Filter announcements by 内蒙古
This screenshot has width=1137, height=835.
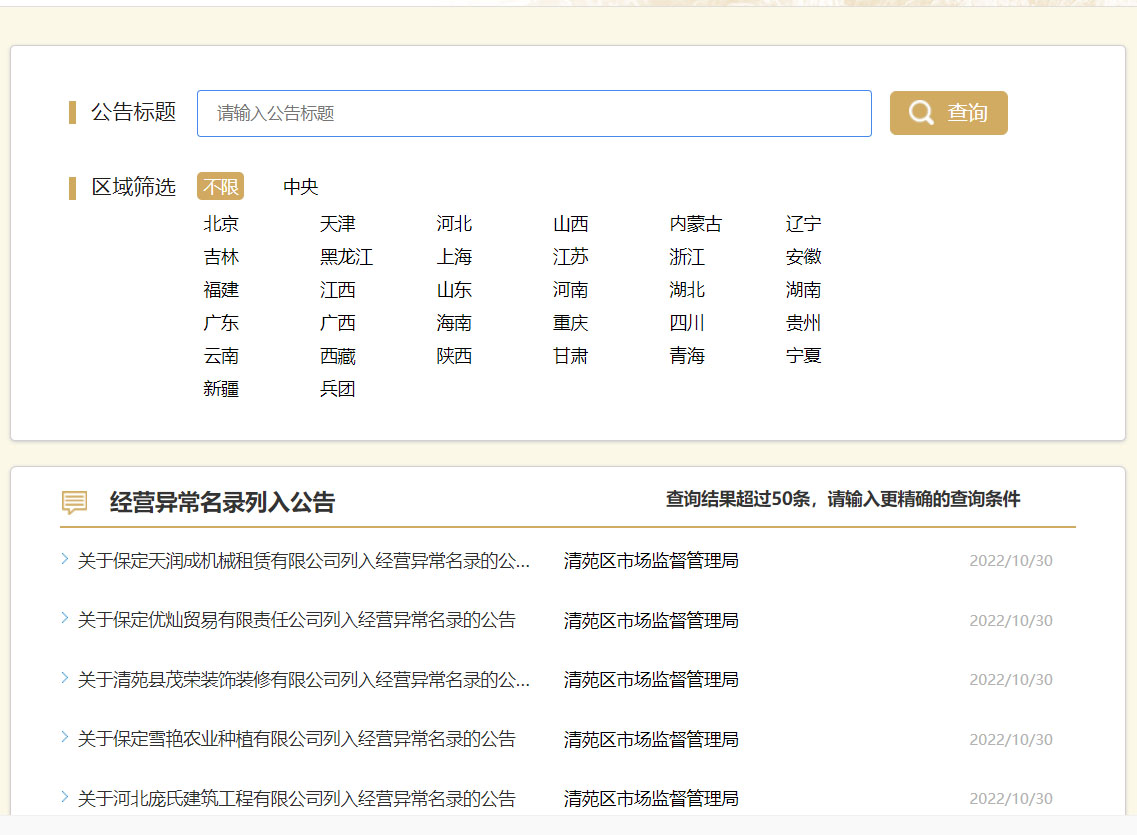pyautogui.click(x=696, y=224)
